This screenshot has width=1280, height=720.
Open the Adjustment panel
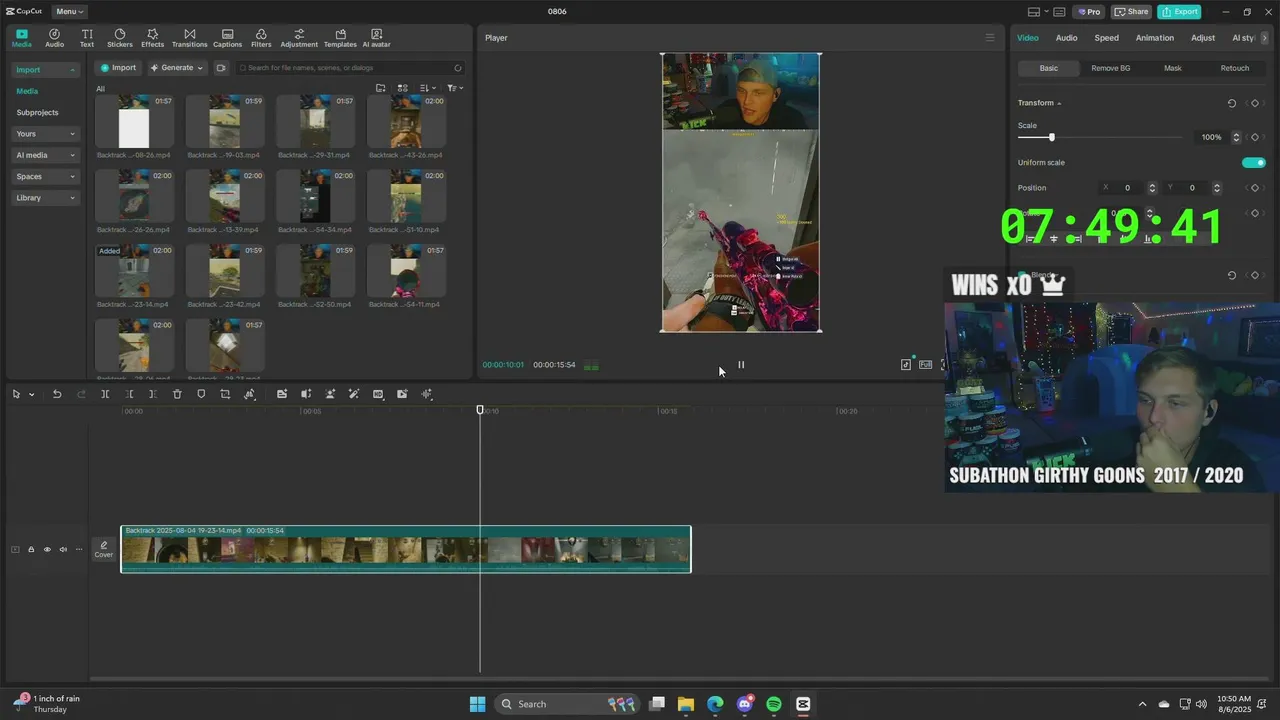[299, 38]
